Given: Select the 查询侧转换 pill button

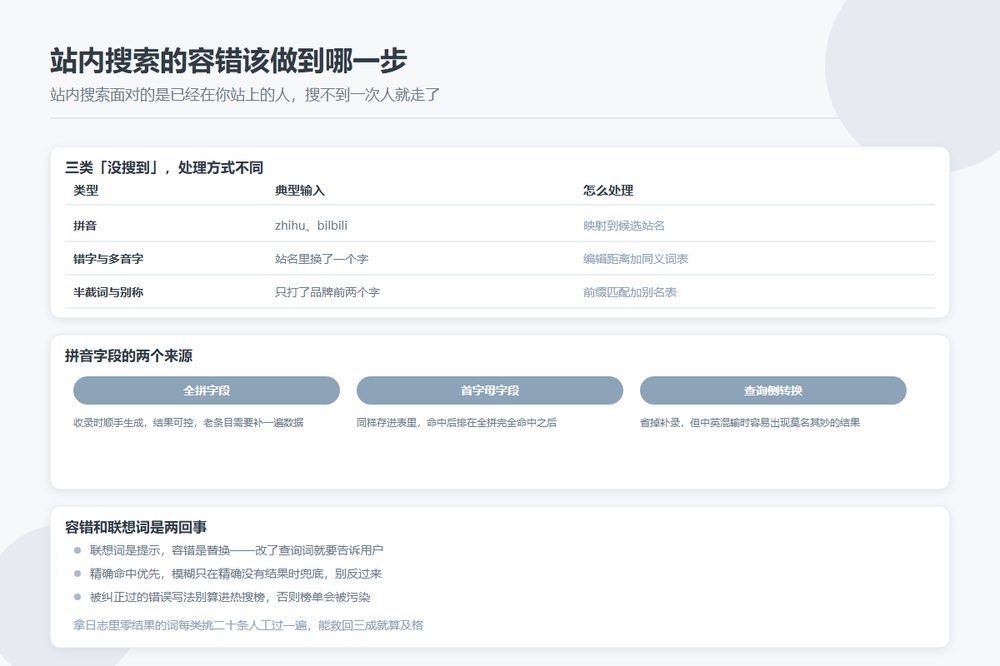Looking at the screenshot, I should [x=773, y=390].
